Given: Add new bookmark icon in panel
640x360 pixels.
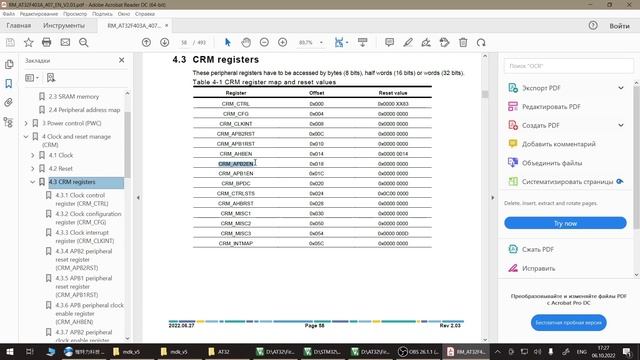Looking at the screenshot, I should 51,78.
